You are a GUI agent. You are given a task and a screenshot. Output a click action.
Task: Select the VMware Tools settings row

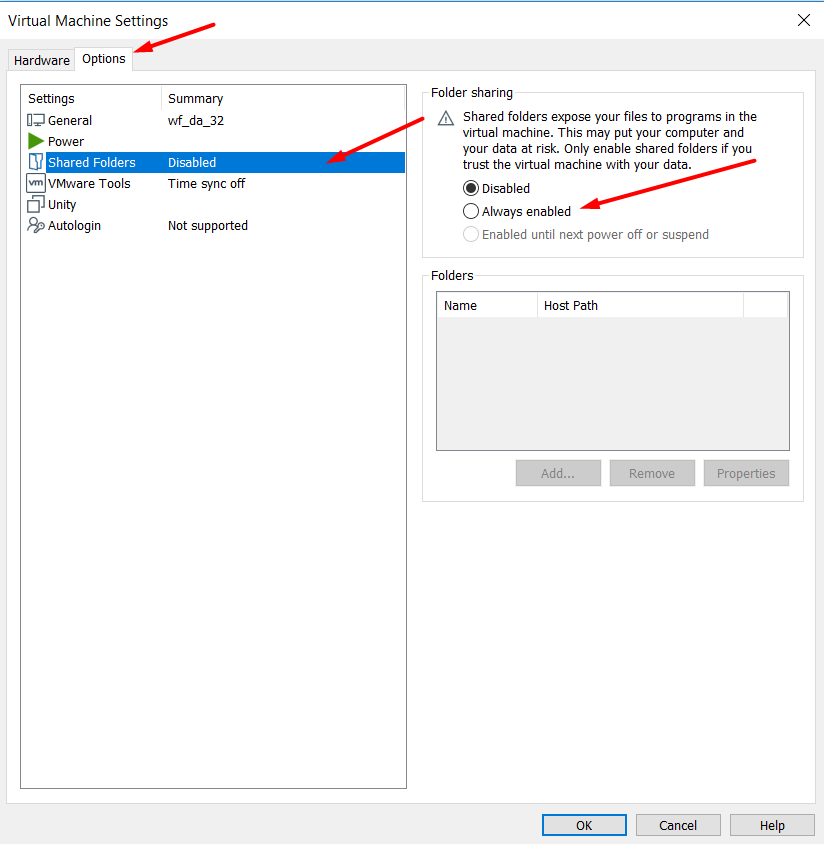[215, 183]
